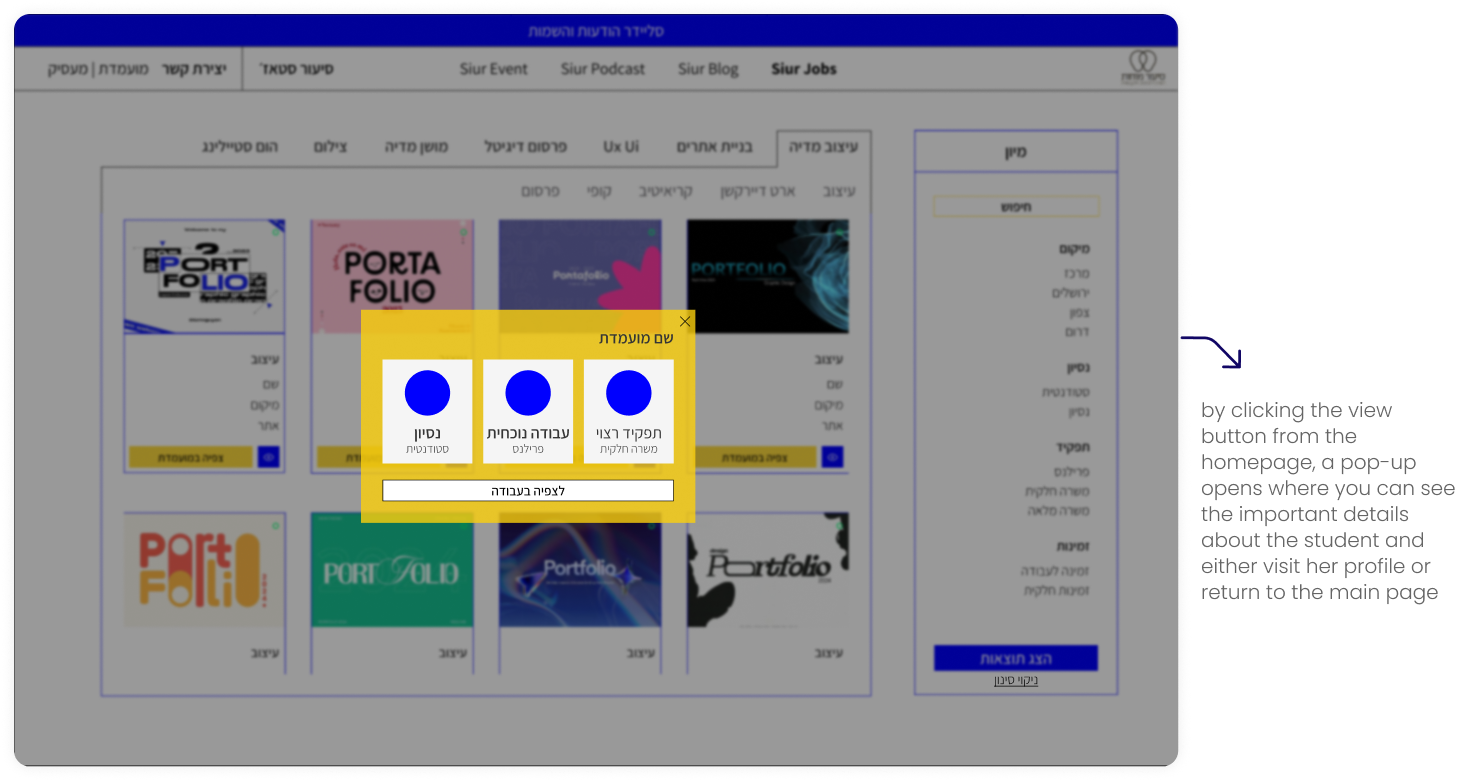Image resolution: width=1463 pixels, height=781 pixels.
Task: Choose the ארט דיירקשן sub-category
Action: pyautogui.click(x=757, y=191)
